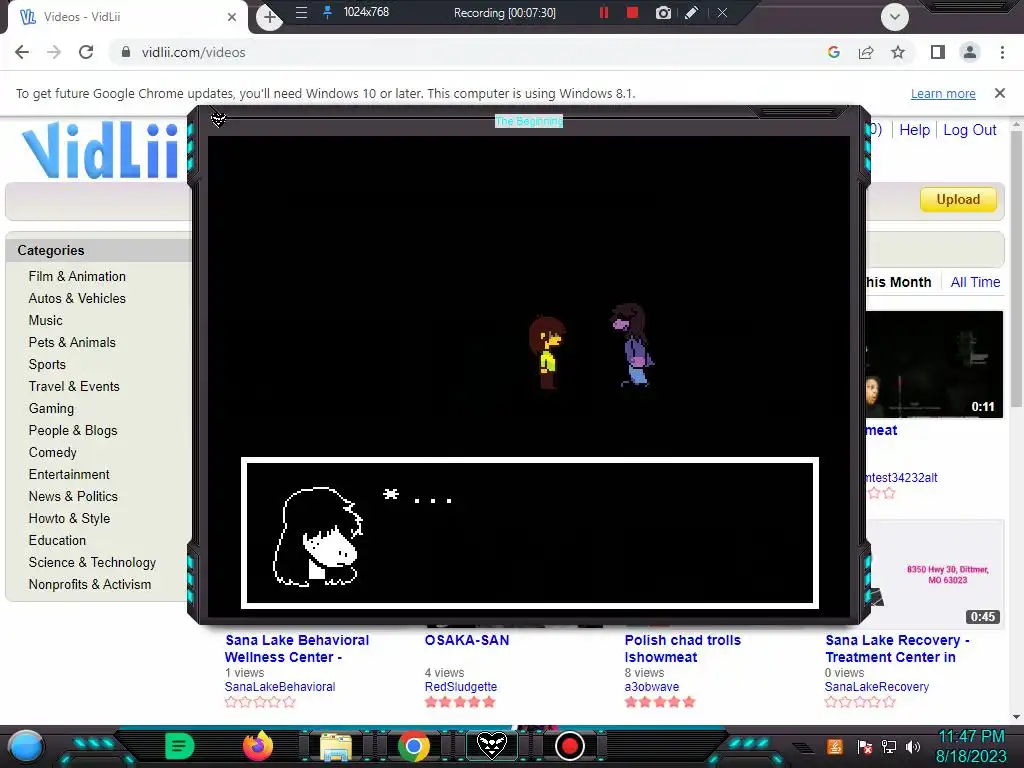
Task: Open the Music category
Action: [46, 321]
